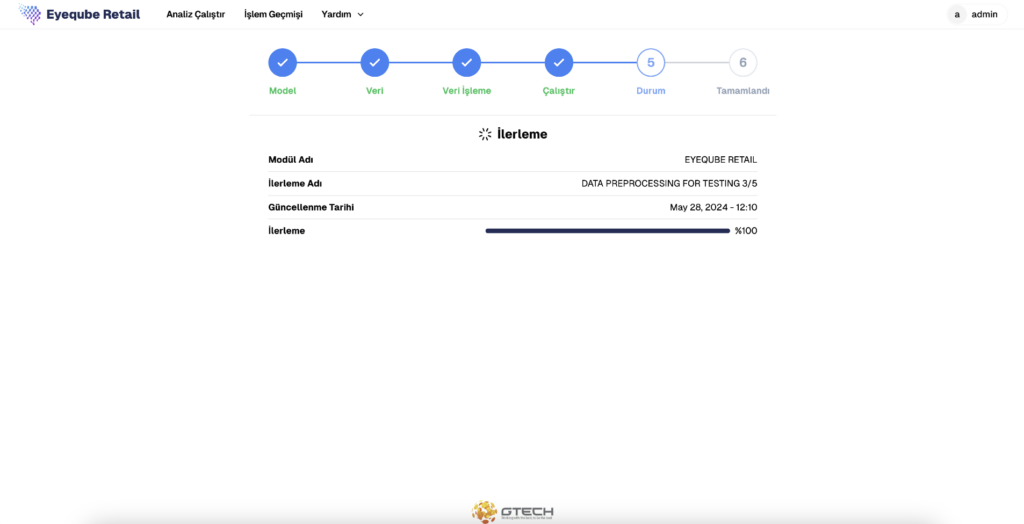Select step 6 Tamamlandı circle
This screenshot has width=1024, height=524.
[x=743, y=62]
